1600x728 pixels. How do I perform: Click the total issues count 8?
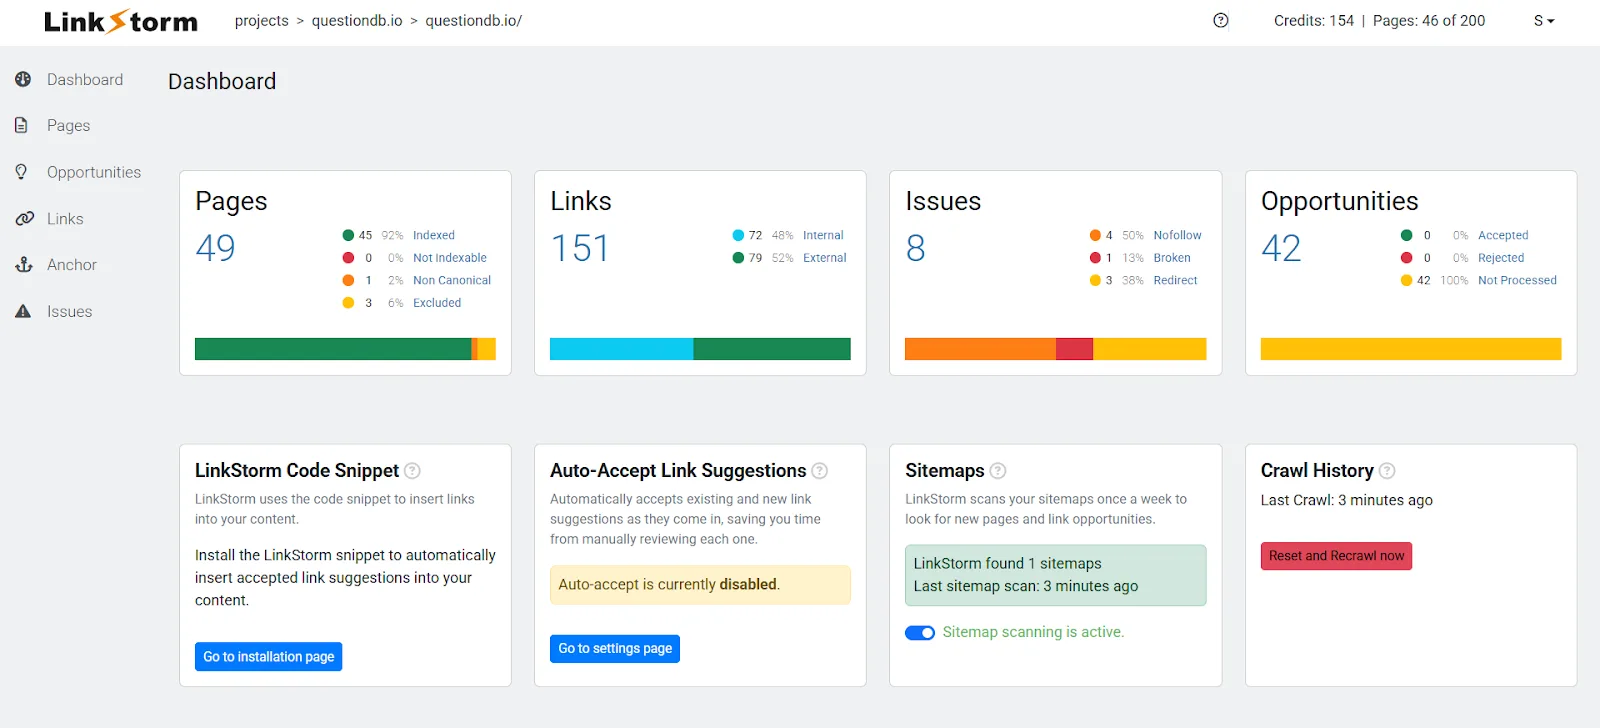click(915, 248)
